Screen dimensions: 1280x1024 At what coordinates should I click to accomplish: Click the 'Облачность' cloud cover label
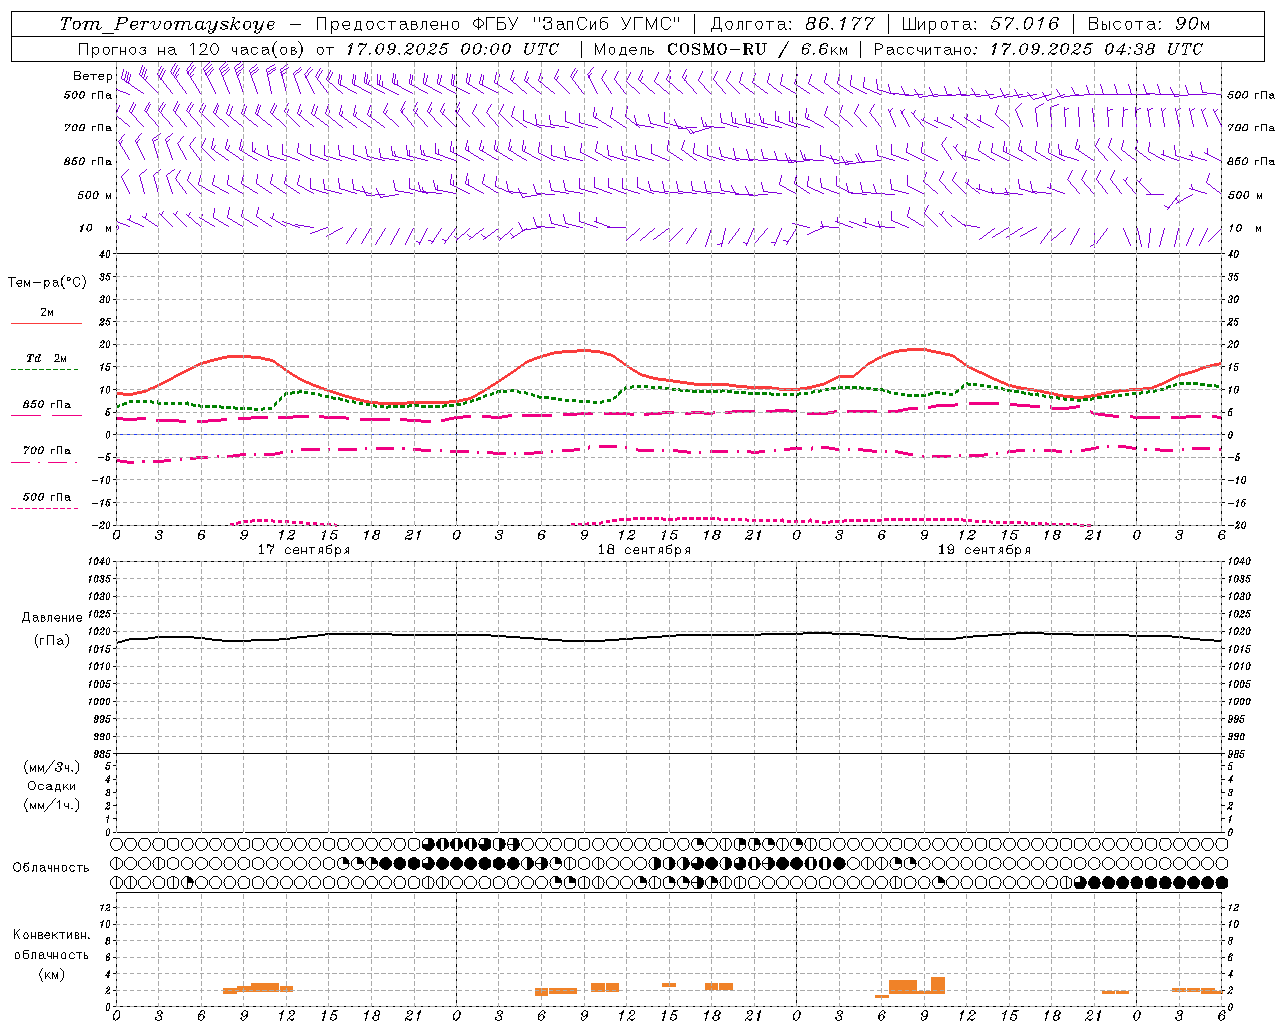(x=51, y=868)
